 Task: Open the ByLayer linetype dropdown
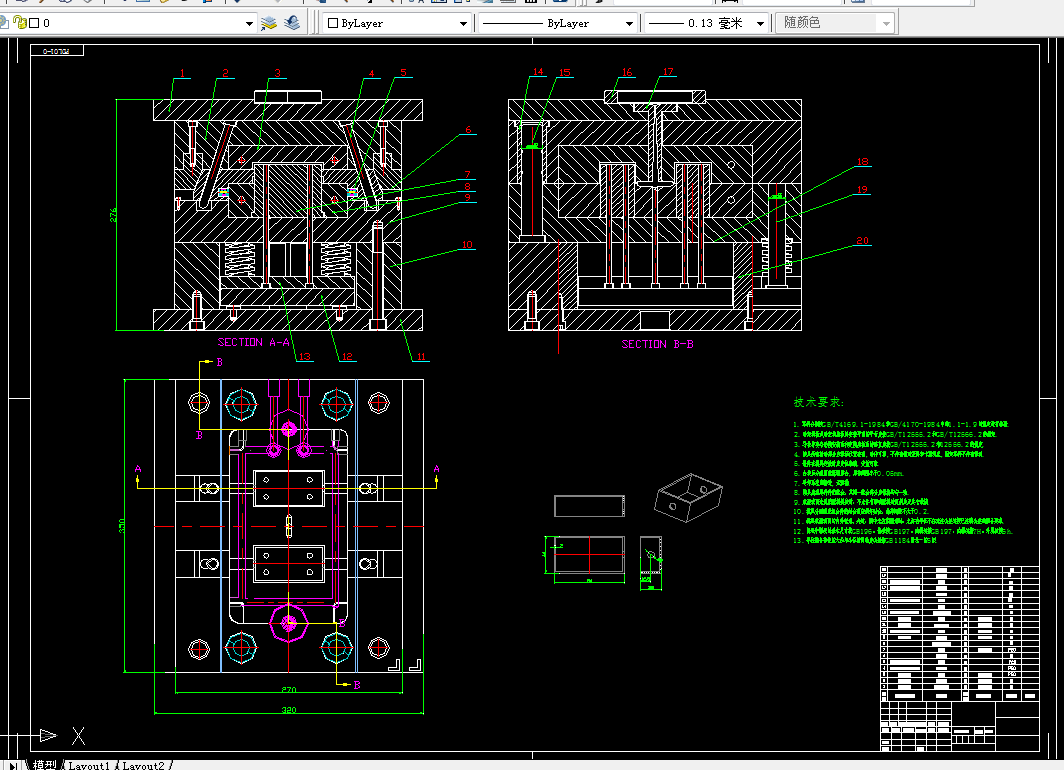[629, 23]
